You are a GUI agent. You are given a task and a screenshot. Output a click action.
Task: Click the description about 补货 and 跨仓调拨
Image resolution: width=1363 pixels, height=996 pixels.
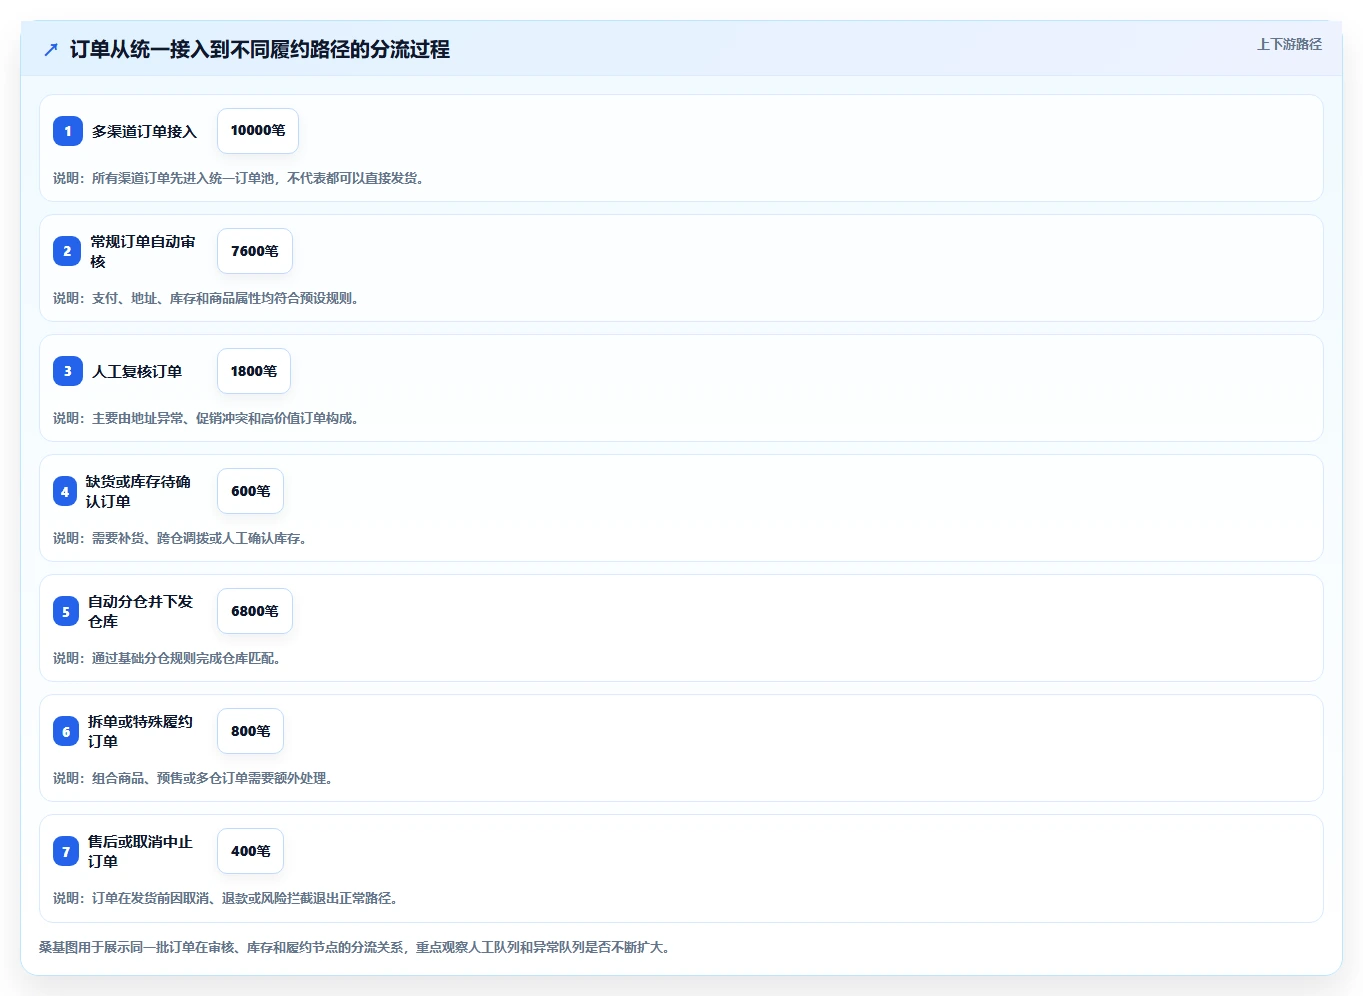click(x=182, y=538)
